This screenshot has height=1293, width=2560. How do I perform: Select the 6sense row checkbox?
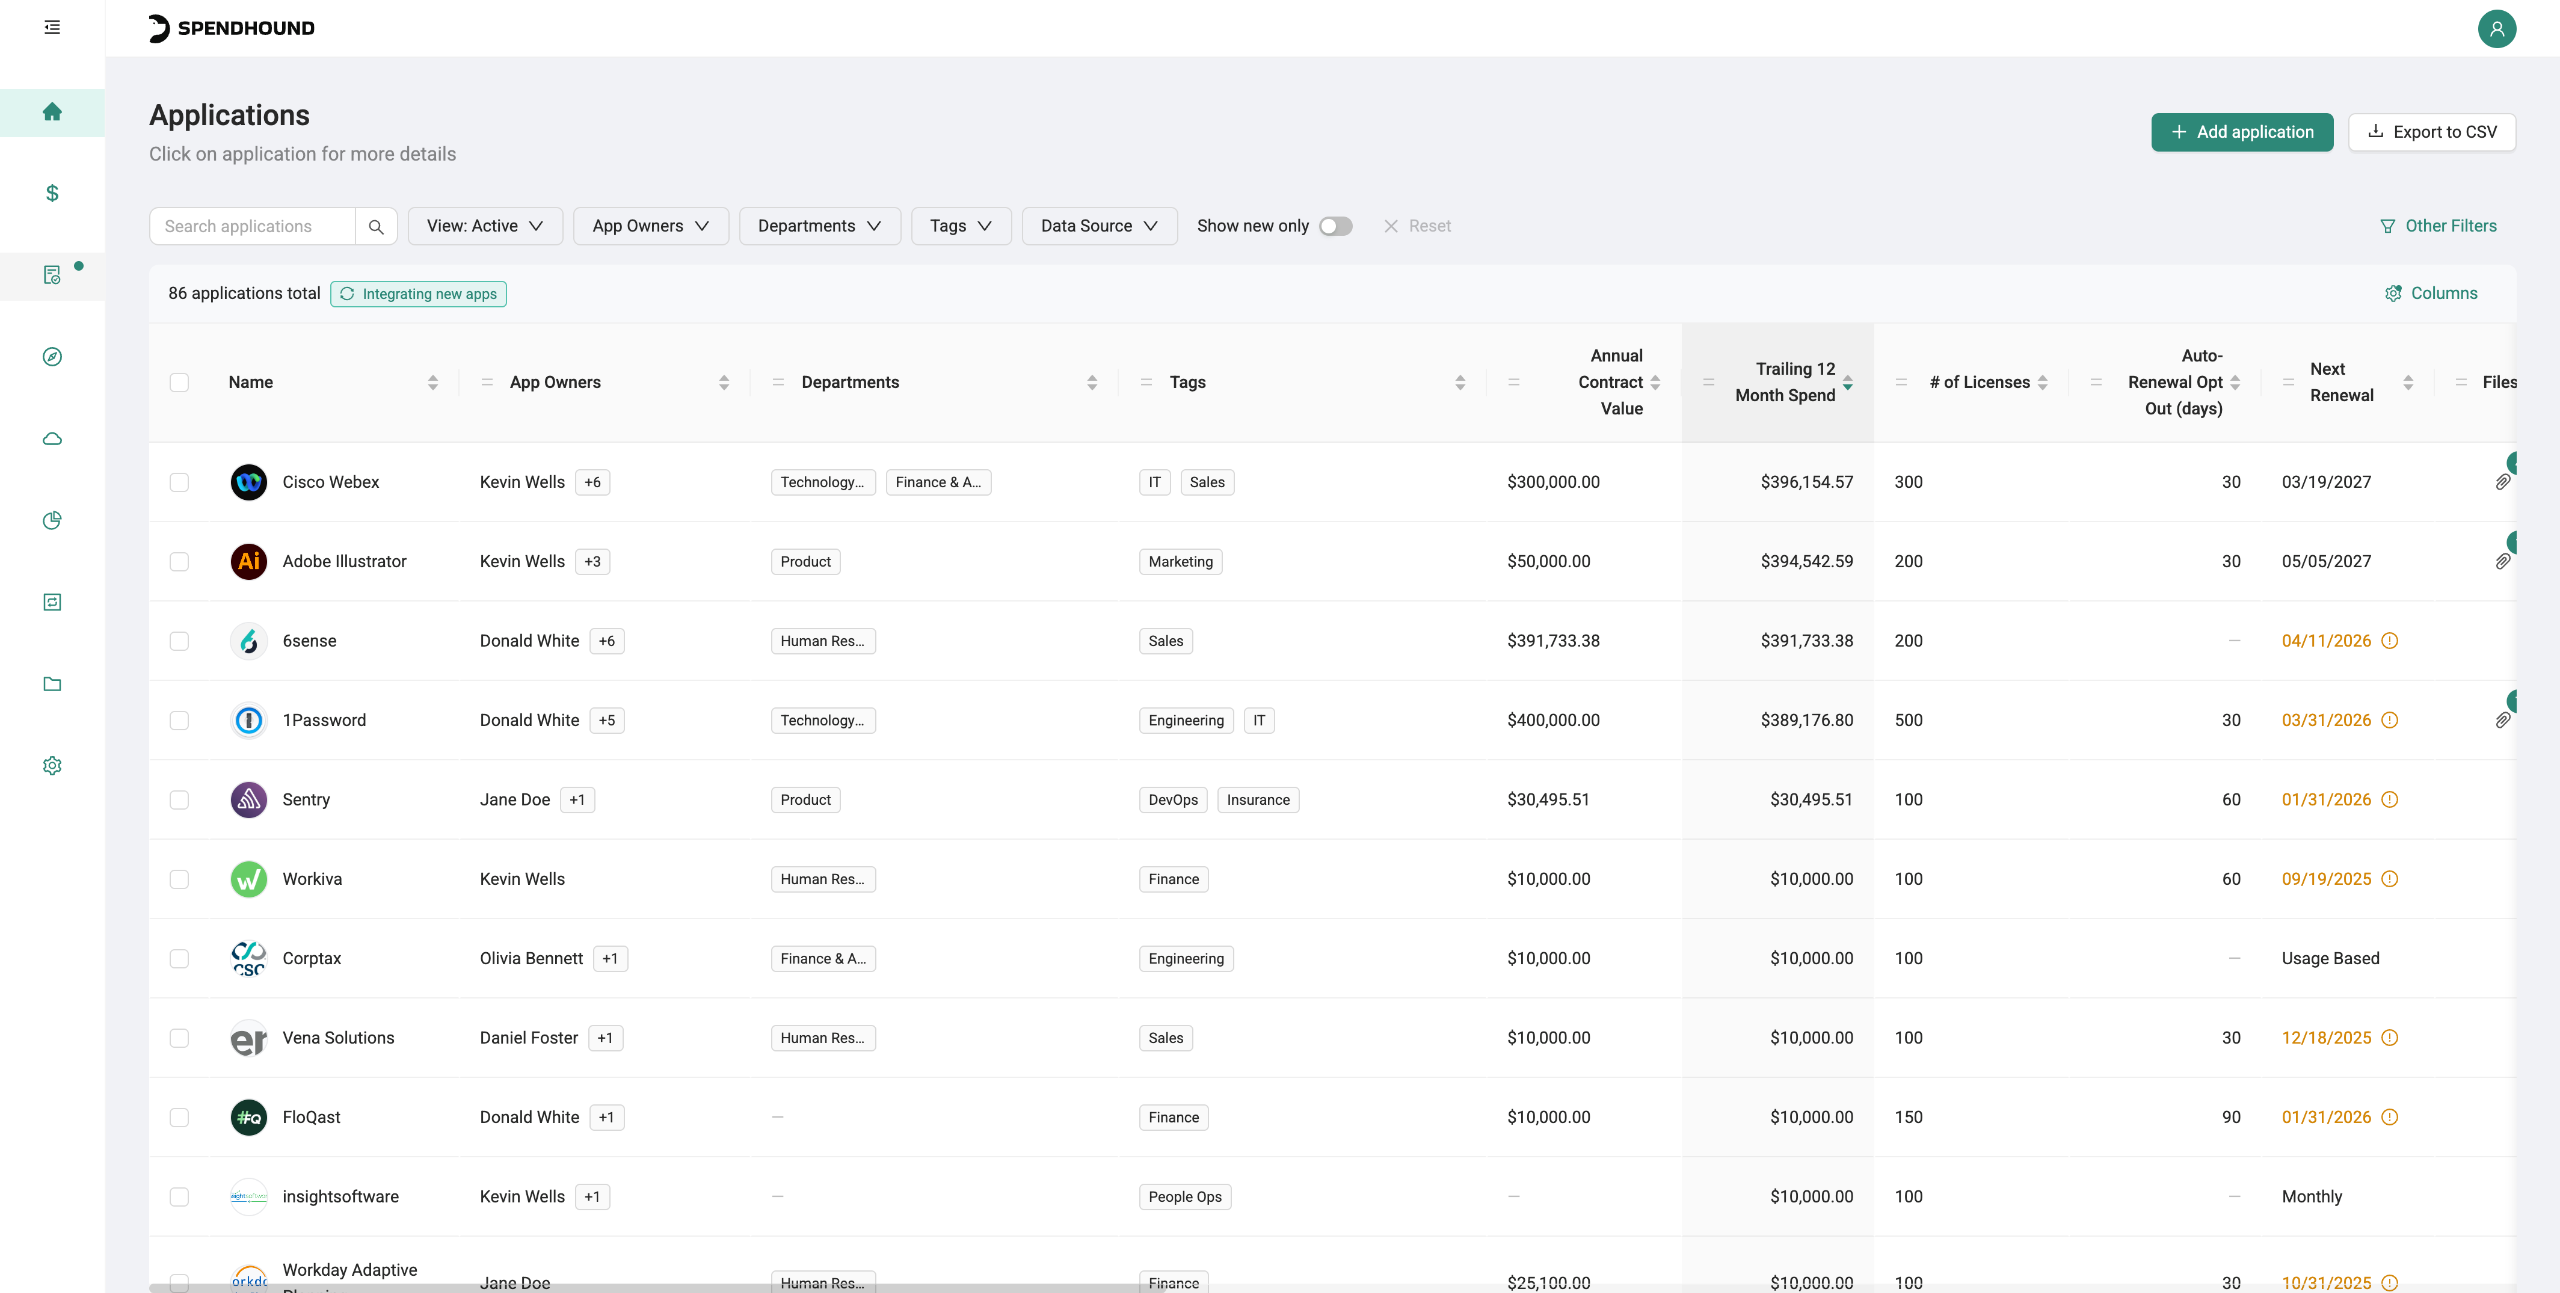(179, 641)
